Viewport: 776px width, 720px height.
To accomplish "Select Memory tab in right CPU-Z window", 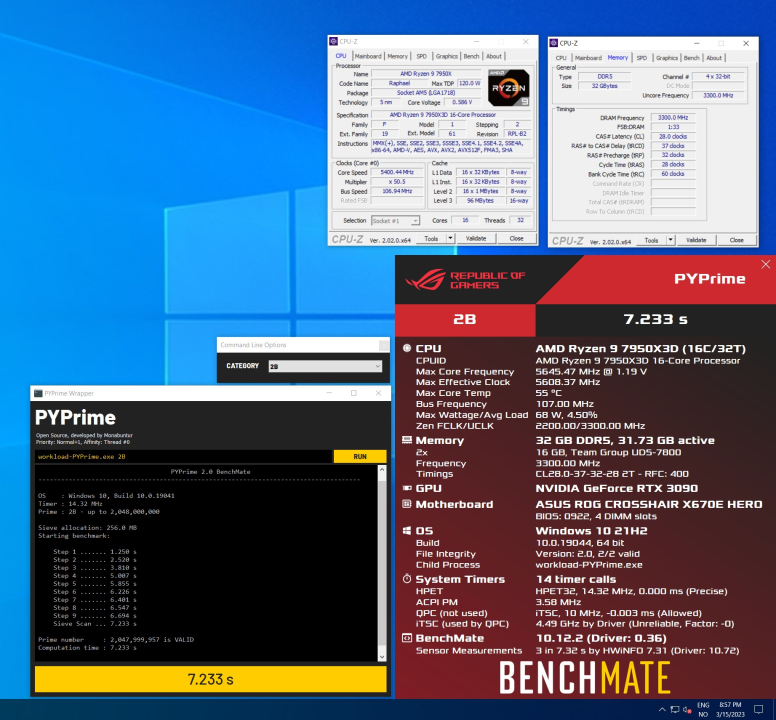I will 618,57.
